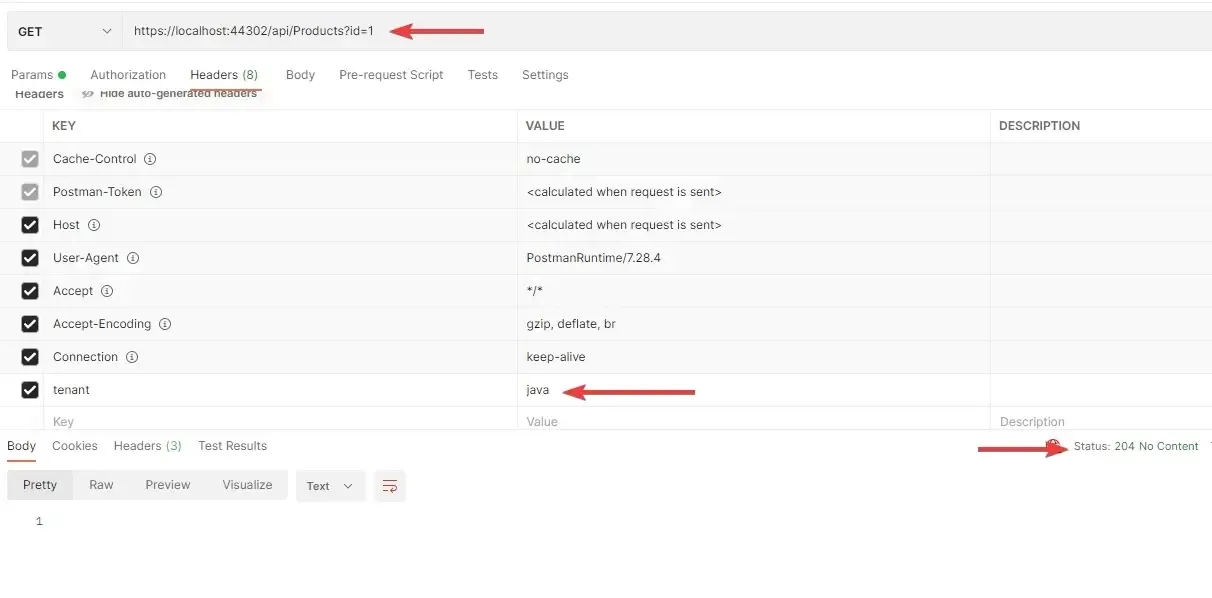Open the GET request method dropdown
Screen dimensions: 1212x598
[x=64, y=31]
